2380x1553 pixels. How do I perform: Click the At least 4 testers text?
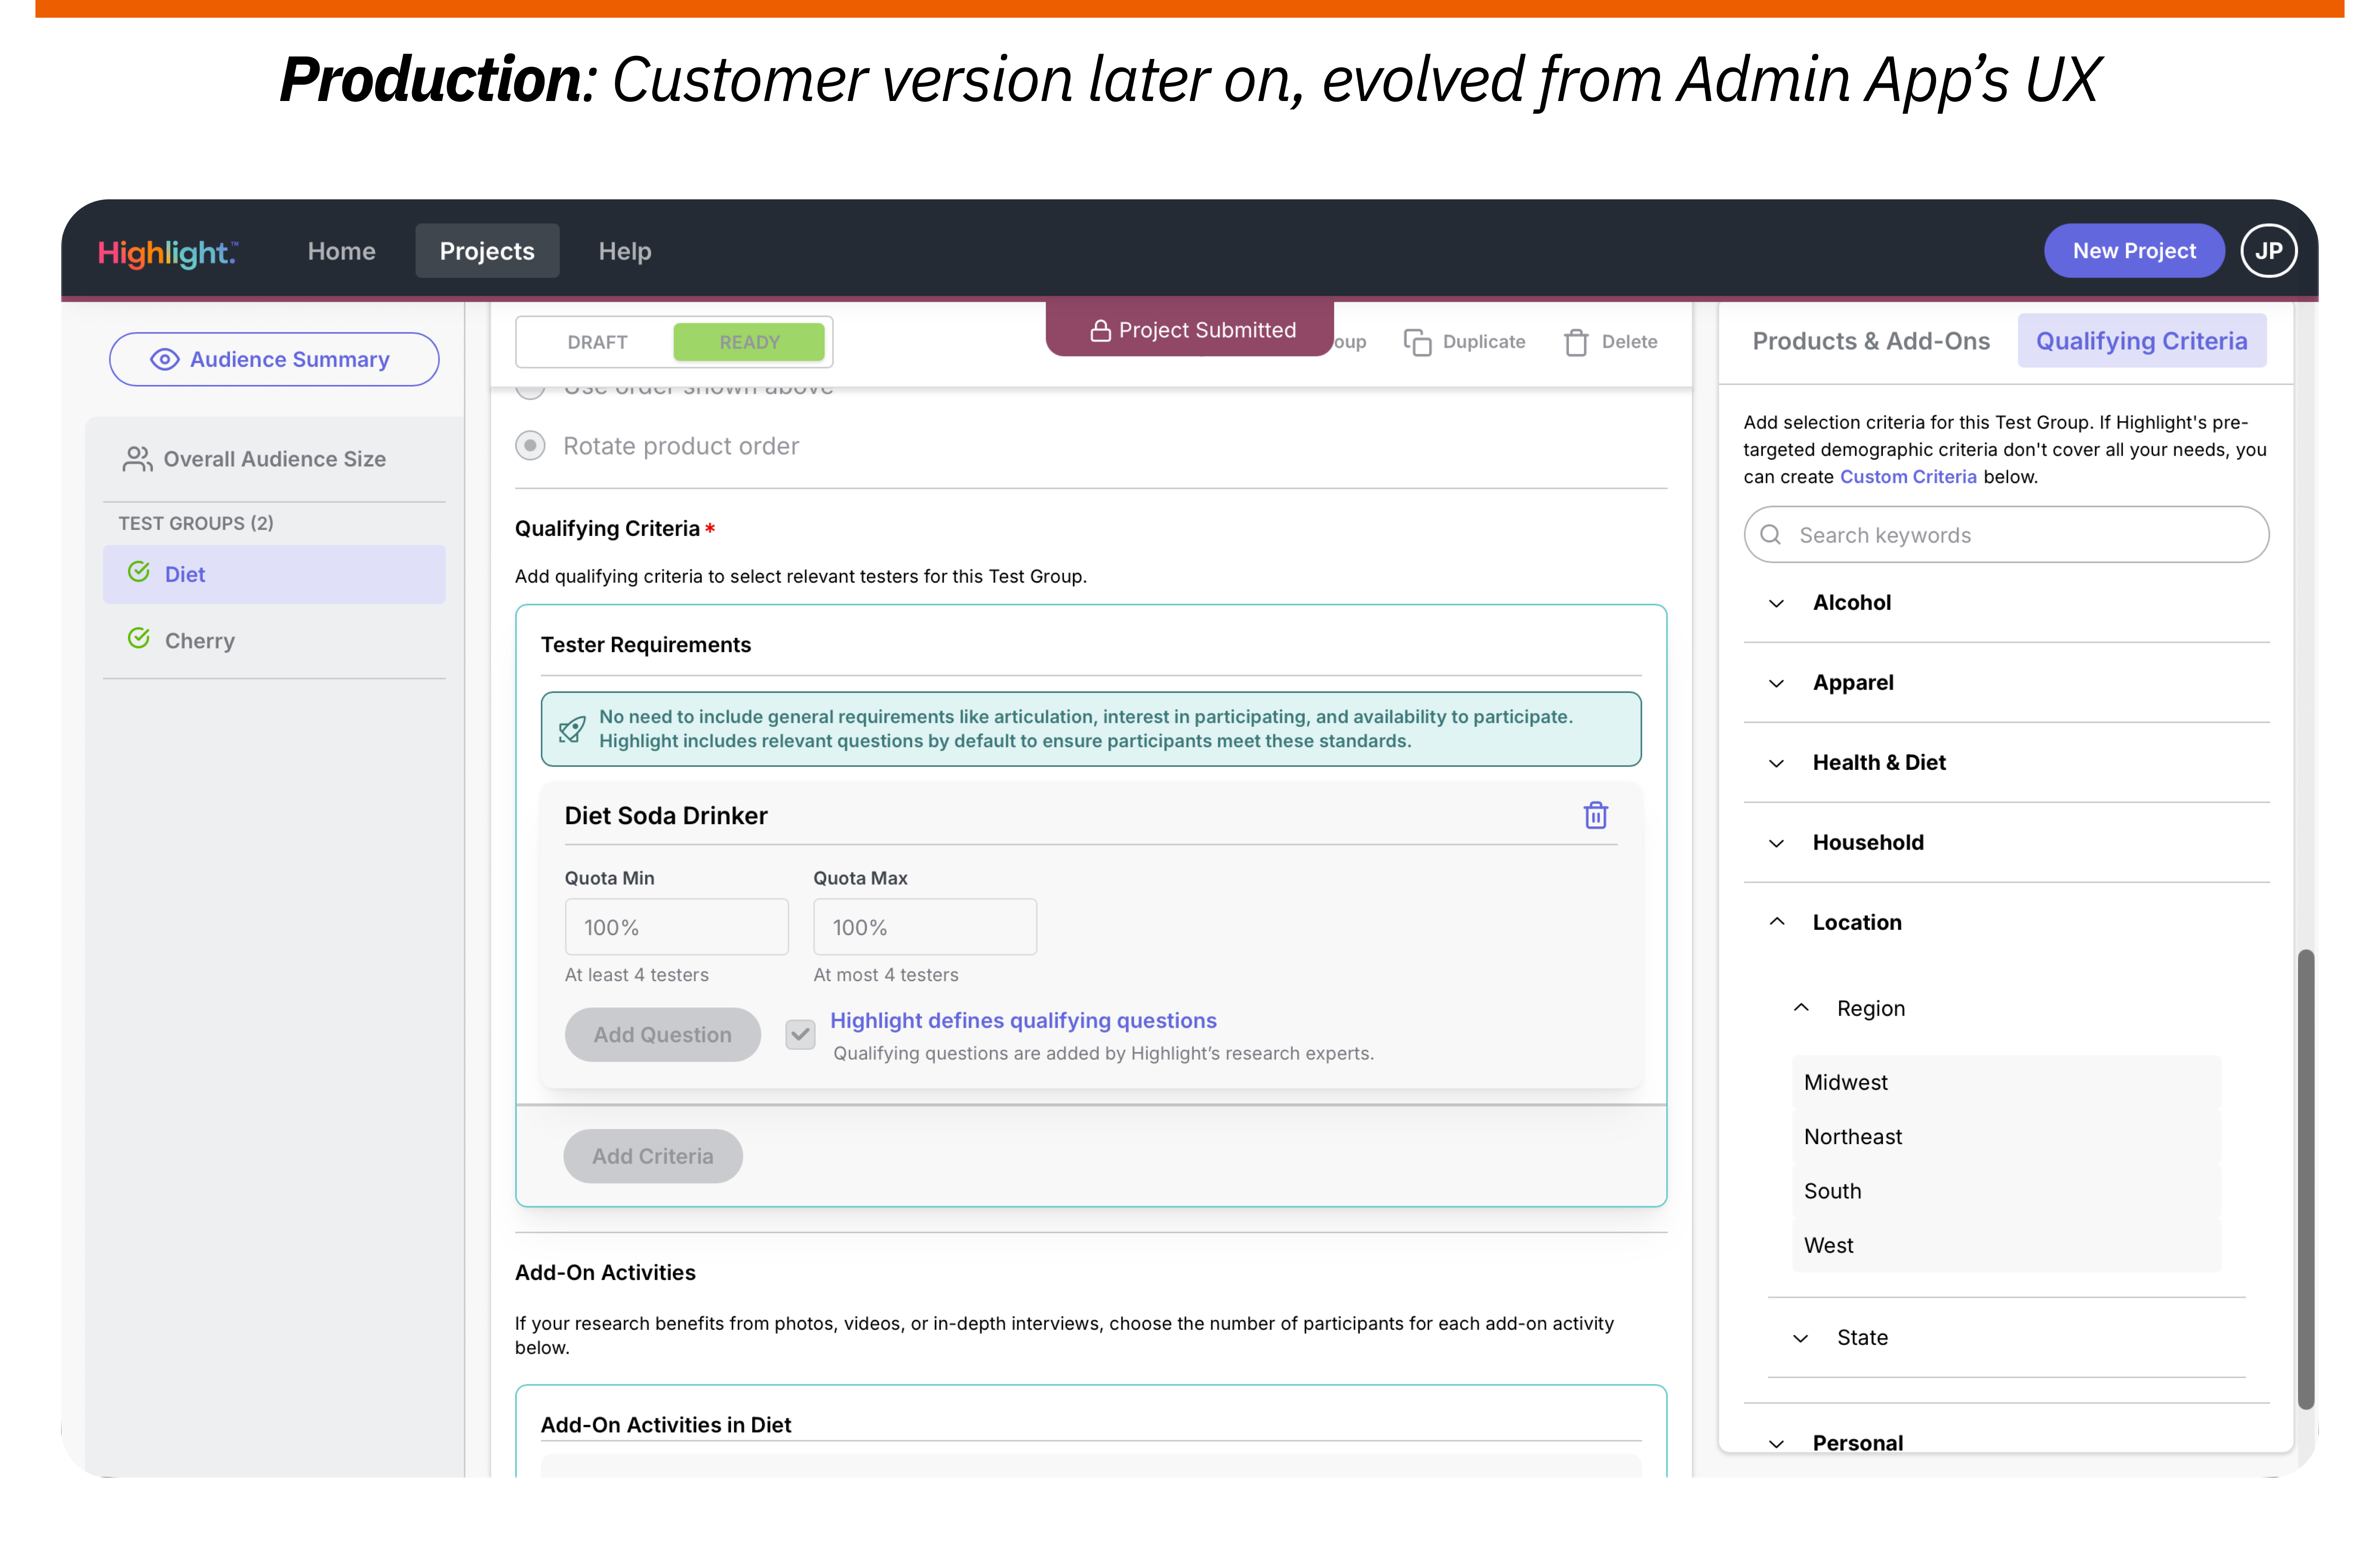[637, 975]
